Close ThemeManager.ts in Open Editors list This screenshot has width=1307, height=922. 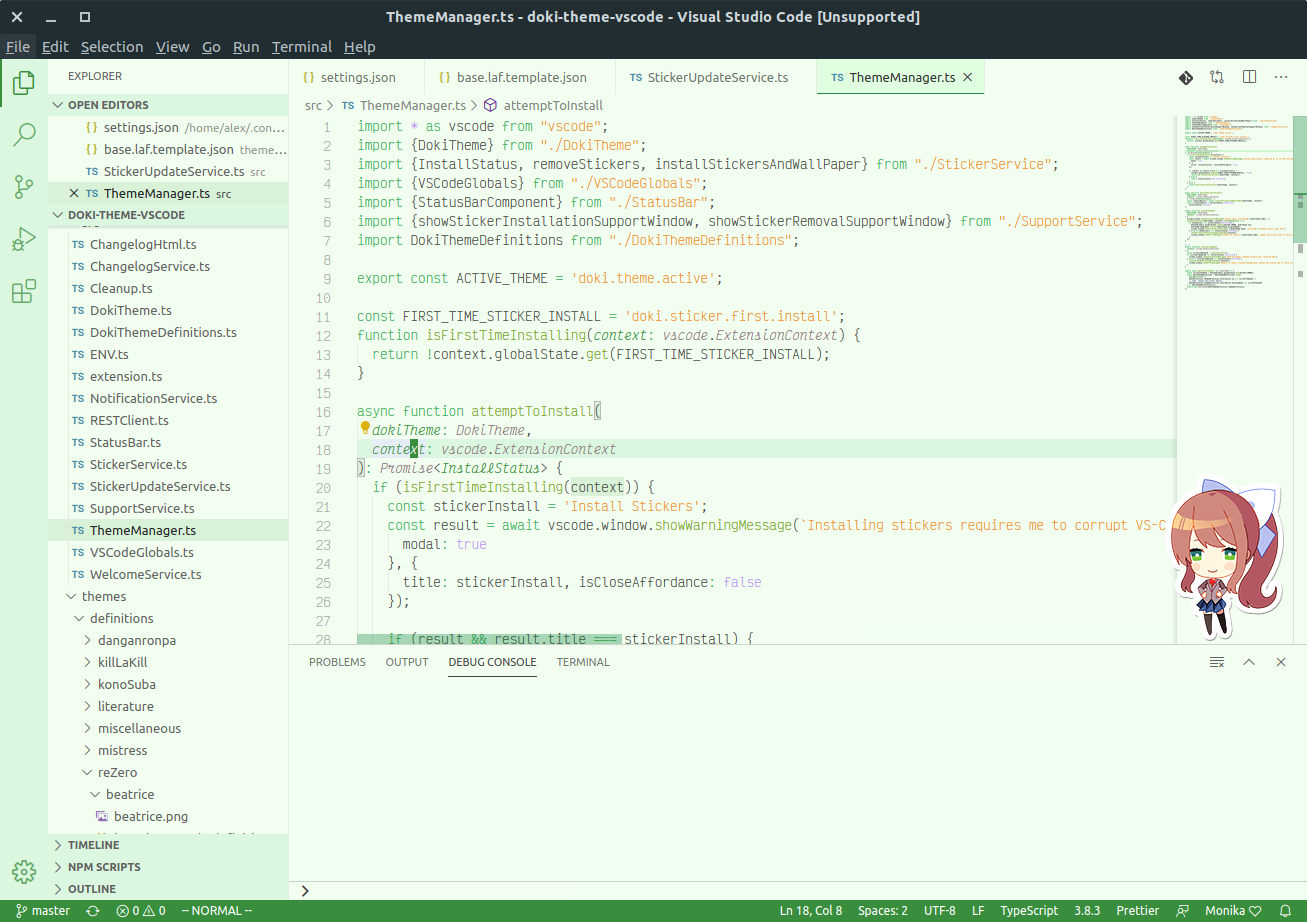tap(74, 193)
